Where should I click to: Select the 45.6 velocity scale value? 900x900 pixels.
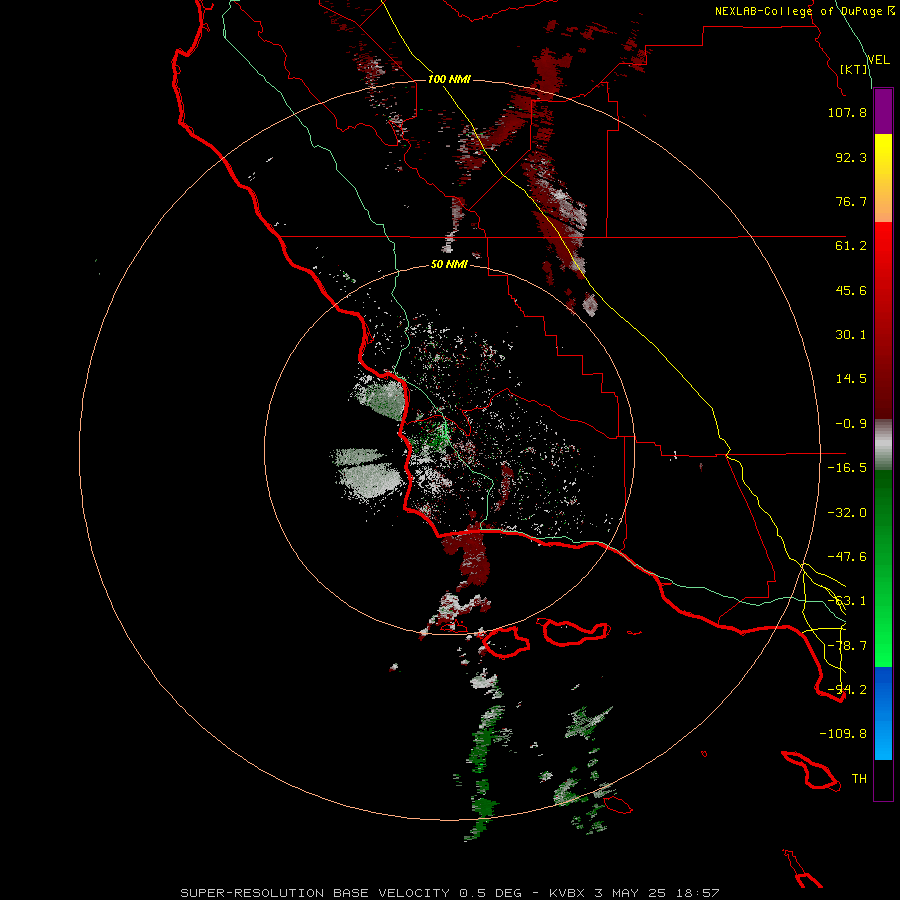coord(851,290)
